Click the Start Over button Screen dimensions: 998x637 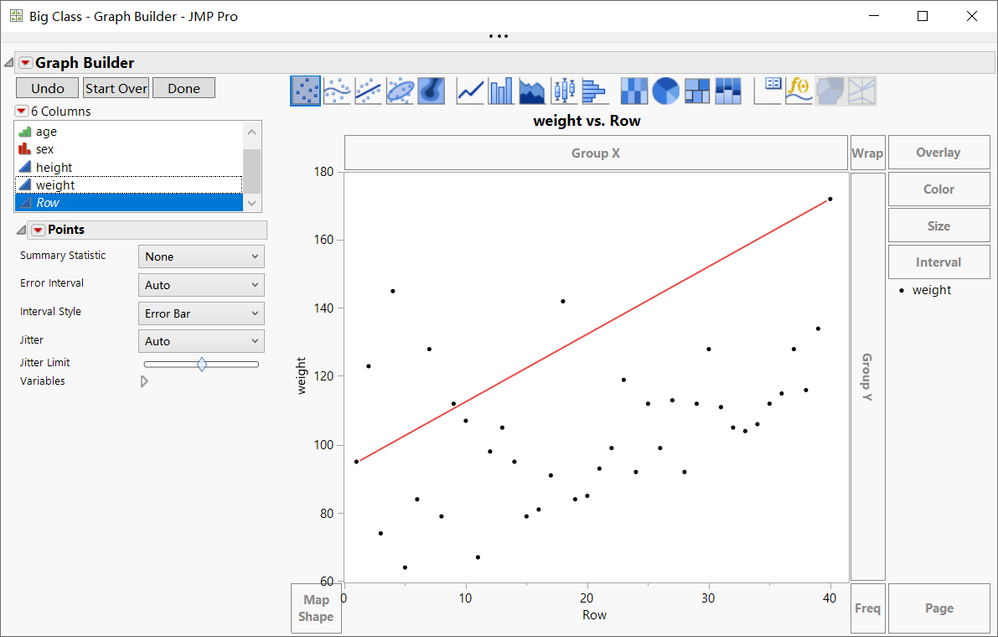point(116,88)
